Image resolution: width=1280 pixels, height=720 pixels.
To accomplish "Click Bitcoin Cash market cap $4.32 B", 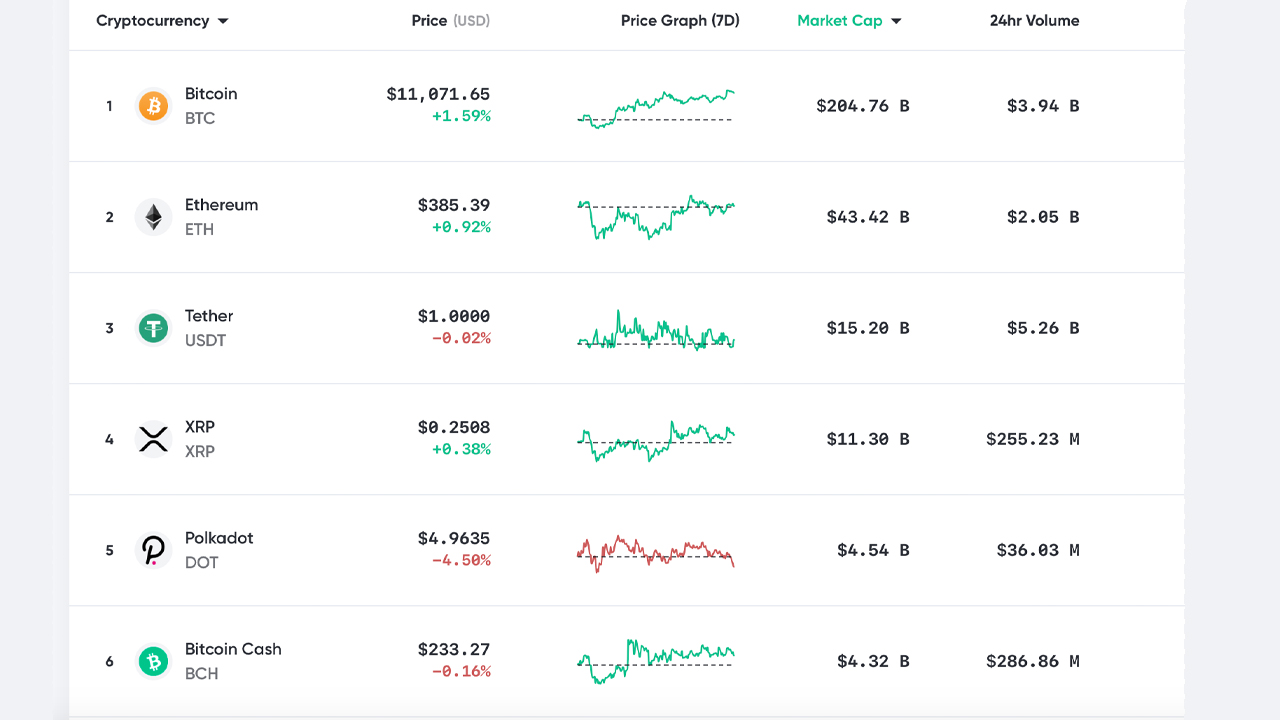I will (x=873, y=661).
